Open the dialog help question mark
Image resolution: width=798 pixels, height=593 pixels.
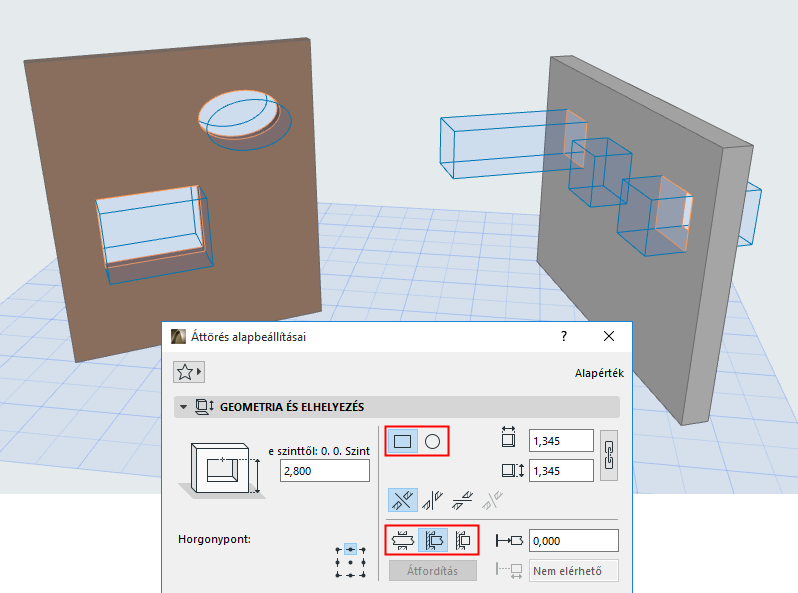[564, 336]
